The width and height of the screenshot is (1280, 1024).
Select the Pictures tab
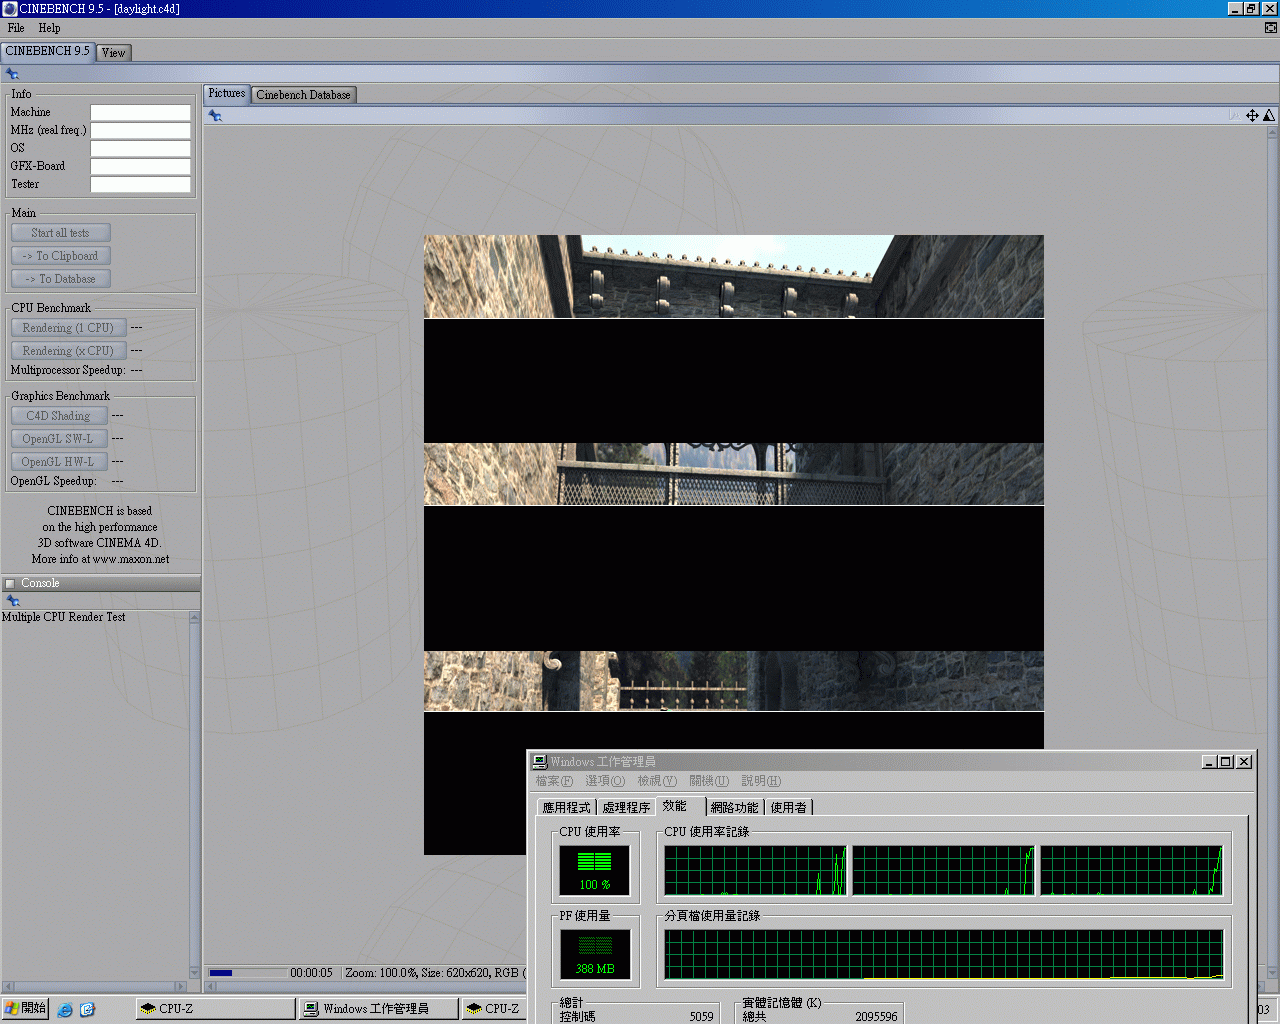point(227,93)
